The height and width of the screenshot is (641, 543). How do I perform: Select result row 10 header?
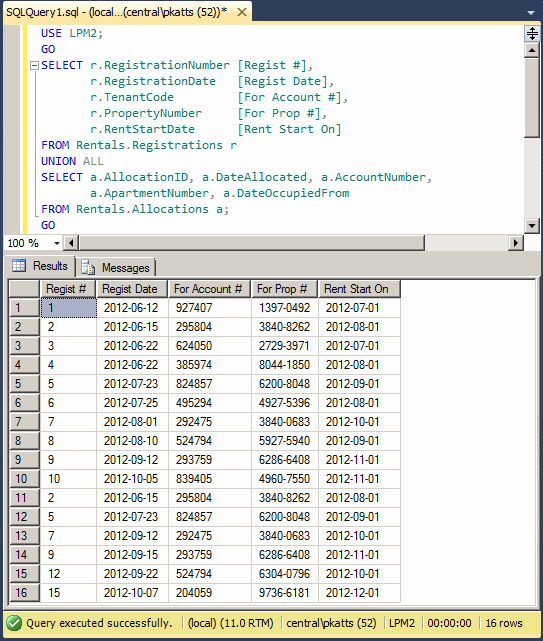click(x=24, y=479)
